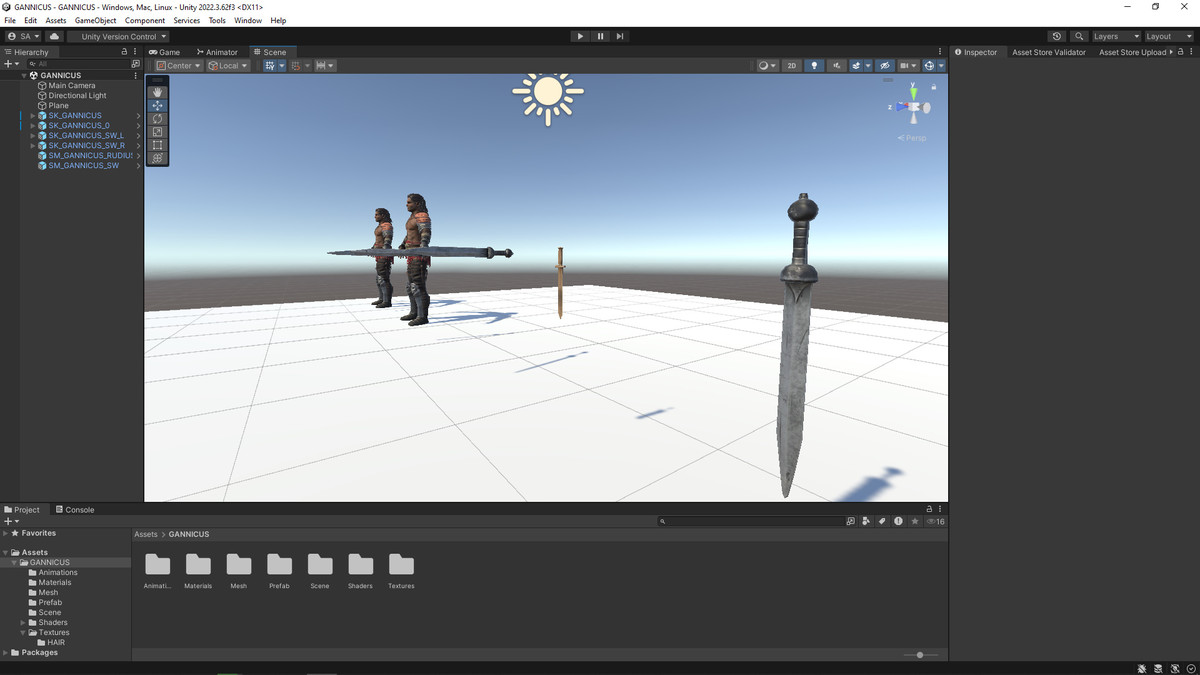Adjust the Project icon size slider
Image resolution: width=1200 pixels, height=675 pixels.
[920, 655]
